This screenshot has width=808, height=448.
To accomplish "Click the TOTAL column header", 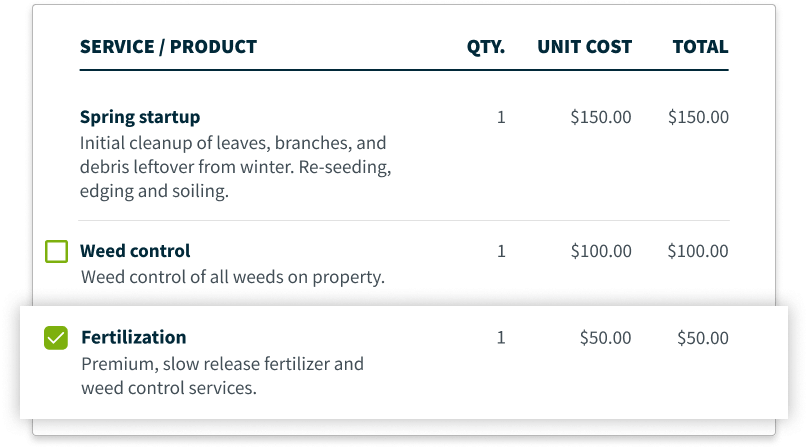I will coord(700,47).
